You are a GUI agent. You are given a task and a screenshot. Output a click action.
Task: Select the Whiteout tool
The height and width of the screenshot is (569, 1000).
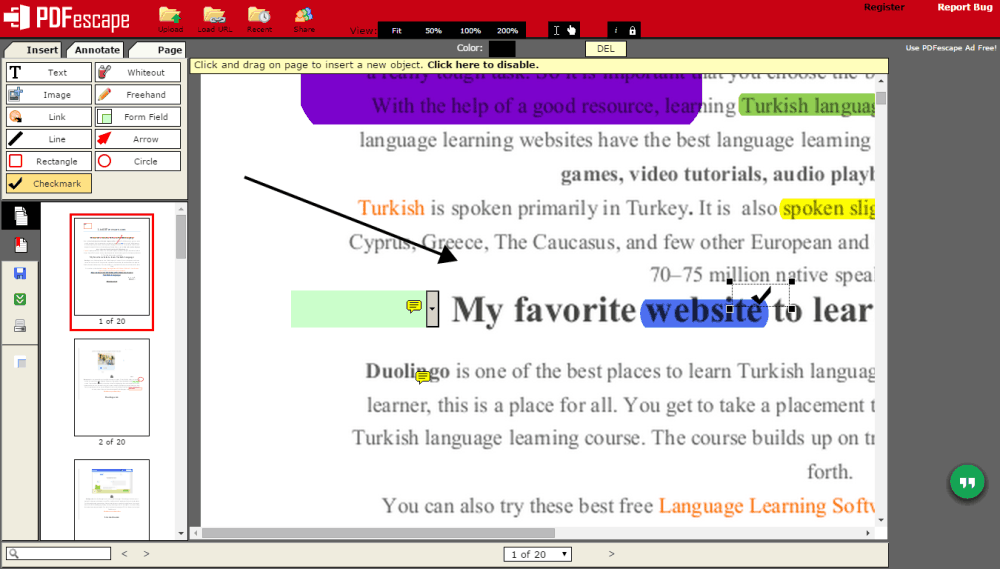tap(138, 72)
